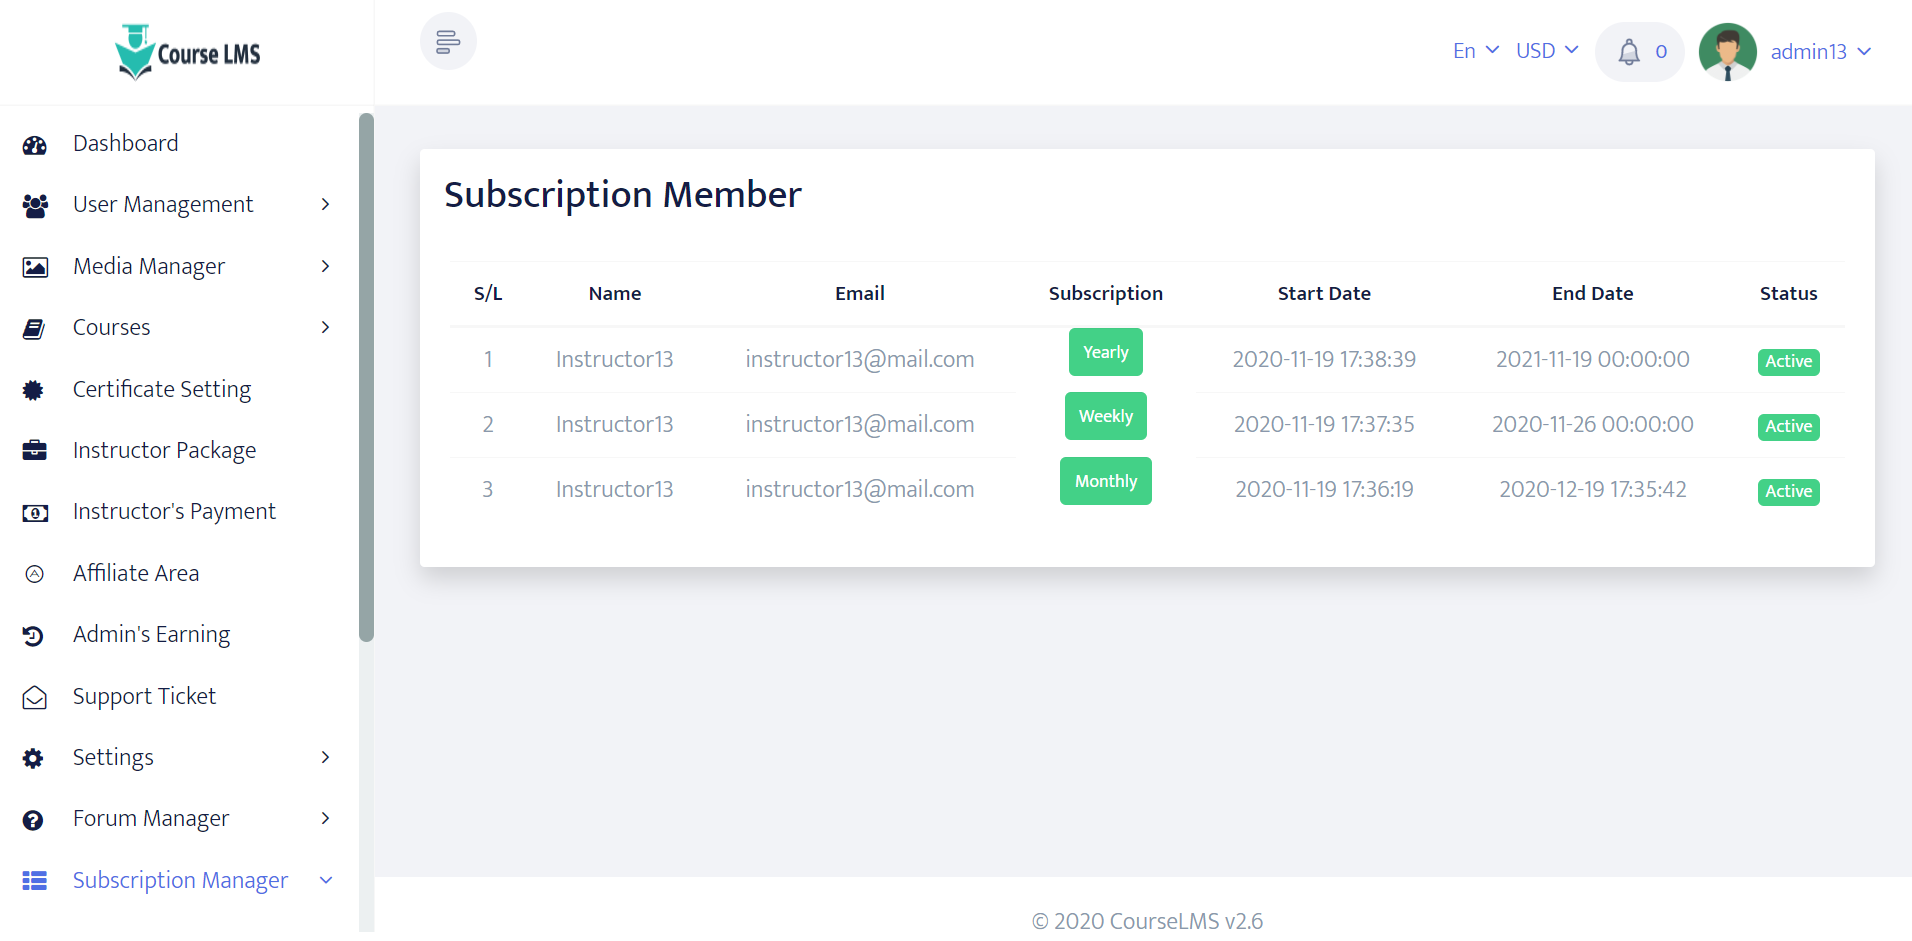Go to Admin's Earning page

click(x=151, y=634)
